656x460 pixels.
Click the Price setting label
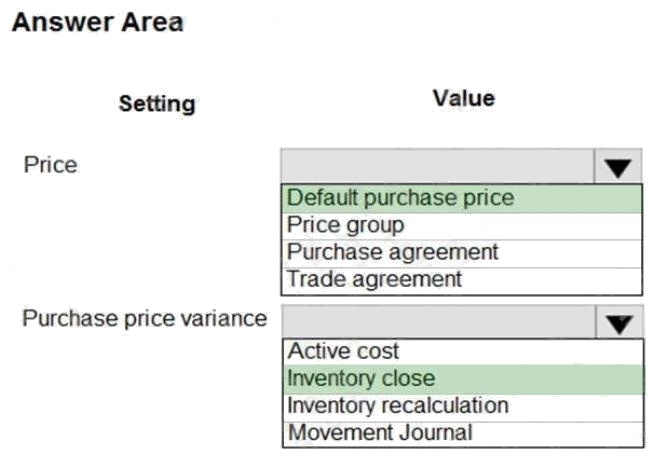pyautogui.click(x=50, y=164)
